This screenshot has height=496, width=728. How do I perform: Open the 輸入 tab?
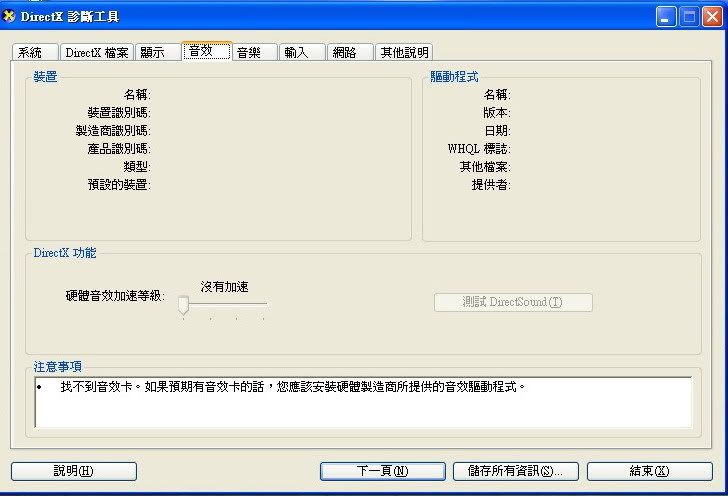tap(302, 52)
